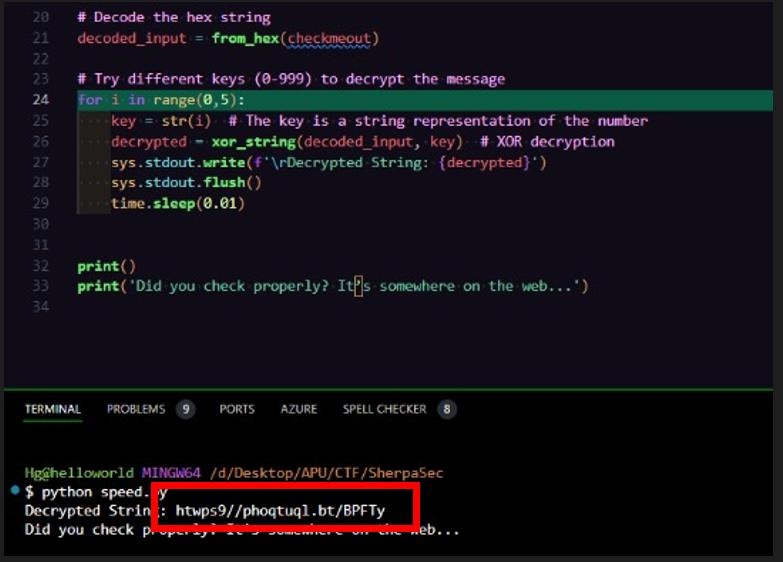This screenshot has height=562, width=783.
Task: Open the AZURE panel tab
Action: (299, 409)
